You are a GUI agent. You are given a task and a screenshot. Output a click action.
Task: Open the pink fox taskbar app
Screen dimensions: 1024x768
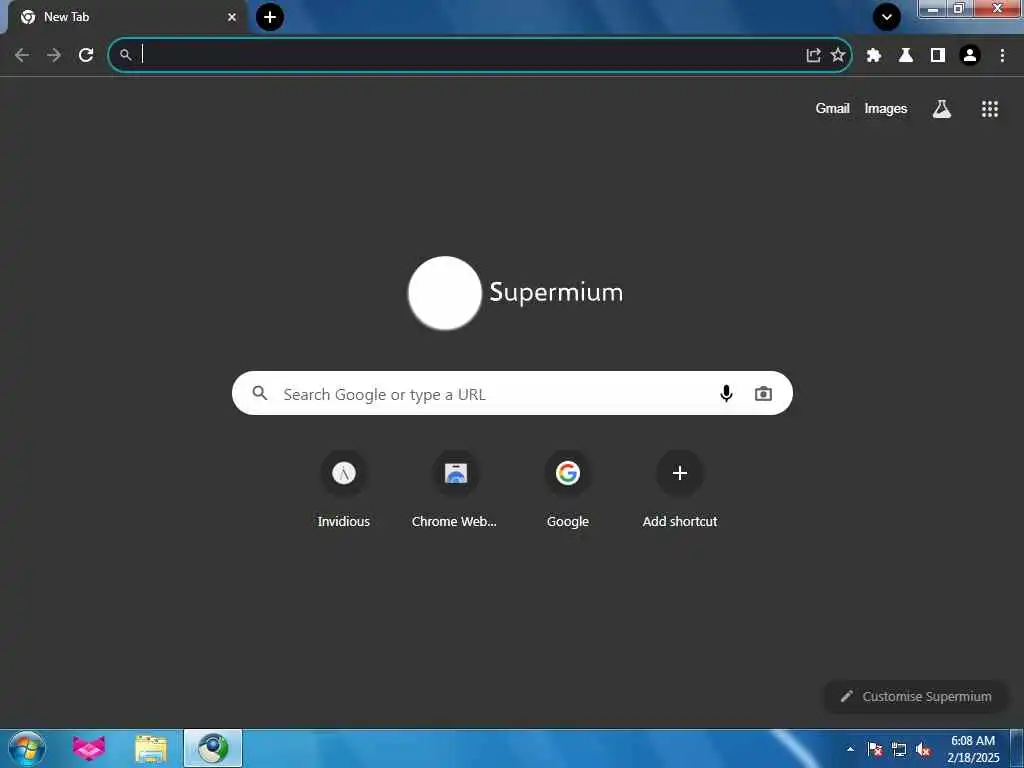89,748
